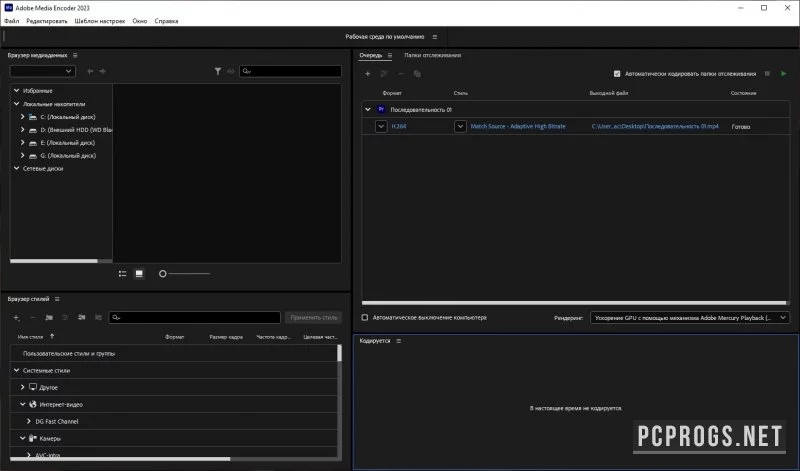Collapse the Камеры style group
This screenshot has height=471, width=800.
coord(22,438)
